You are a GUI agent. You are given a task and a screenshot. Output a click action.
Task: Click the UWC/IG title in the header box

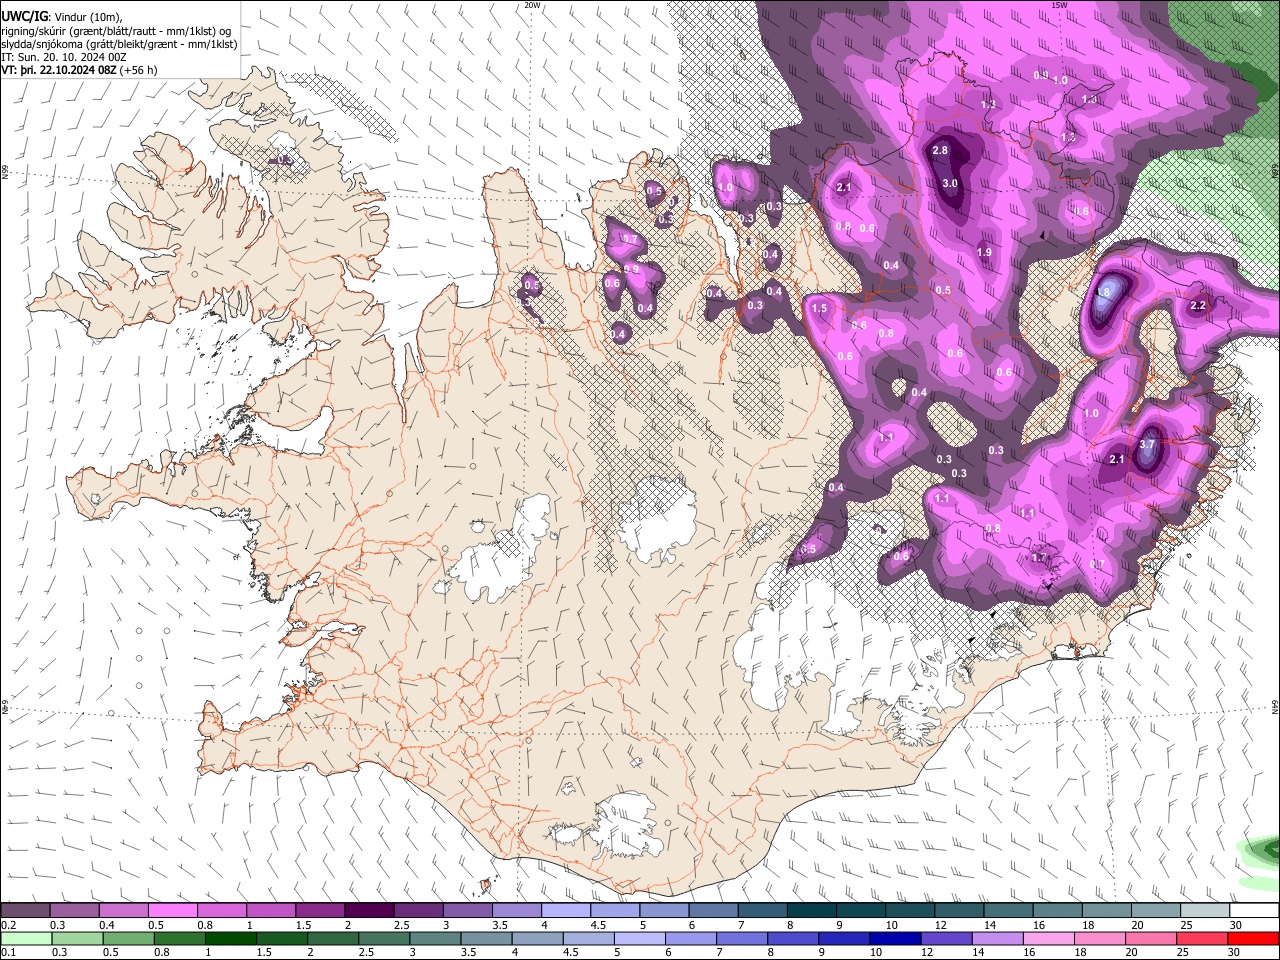pyautogui.click(x=24, y=15)
